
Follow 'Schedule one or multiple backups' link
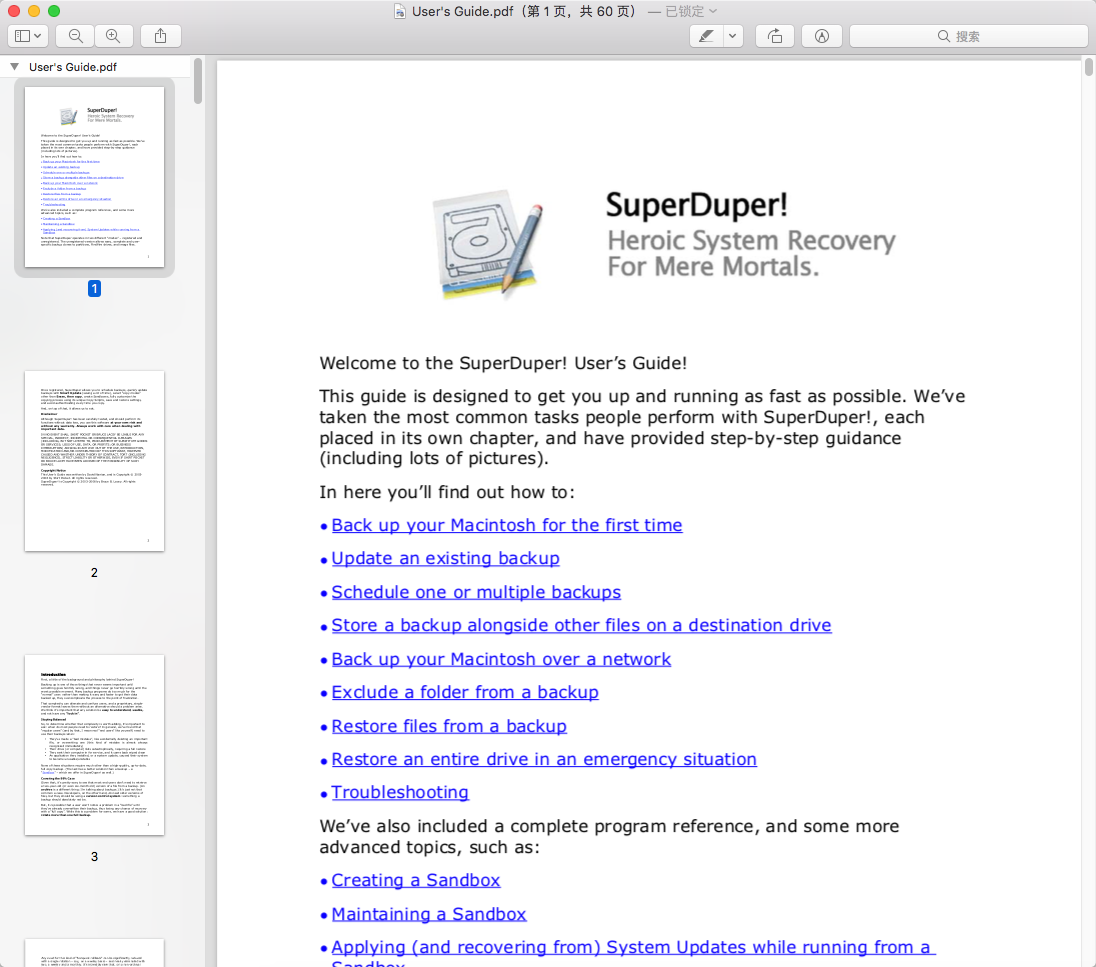[x=476, y=592]
